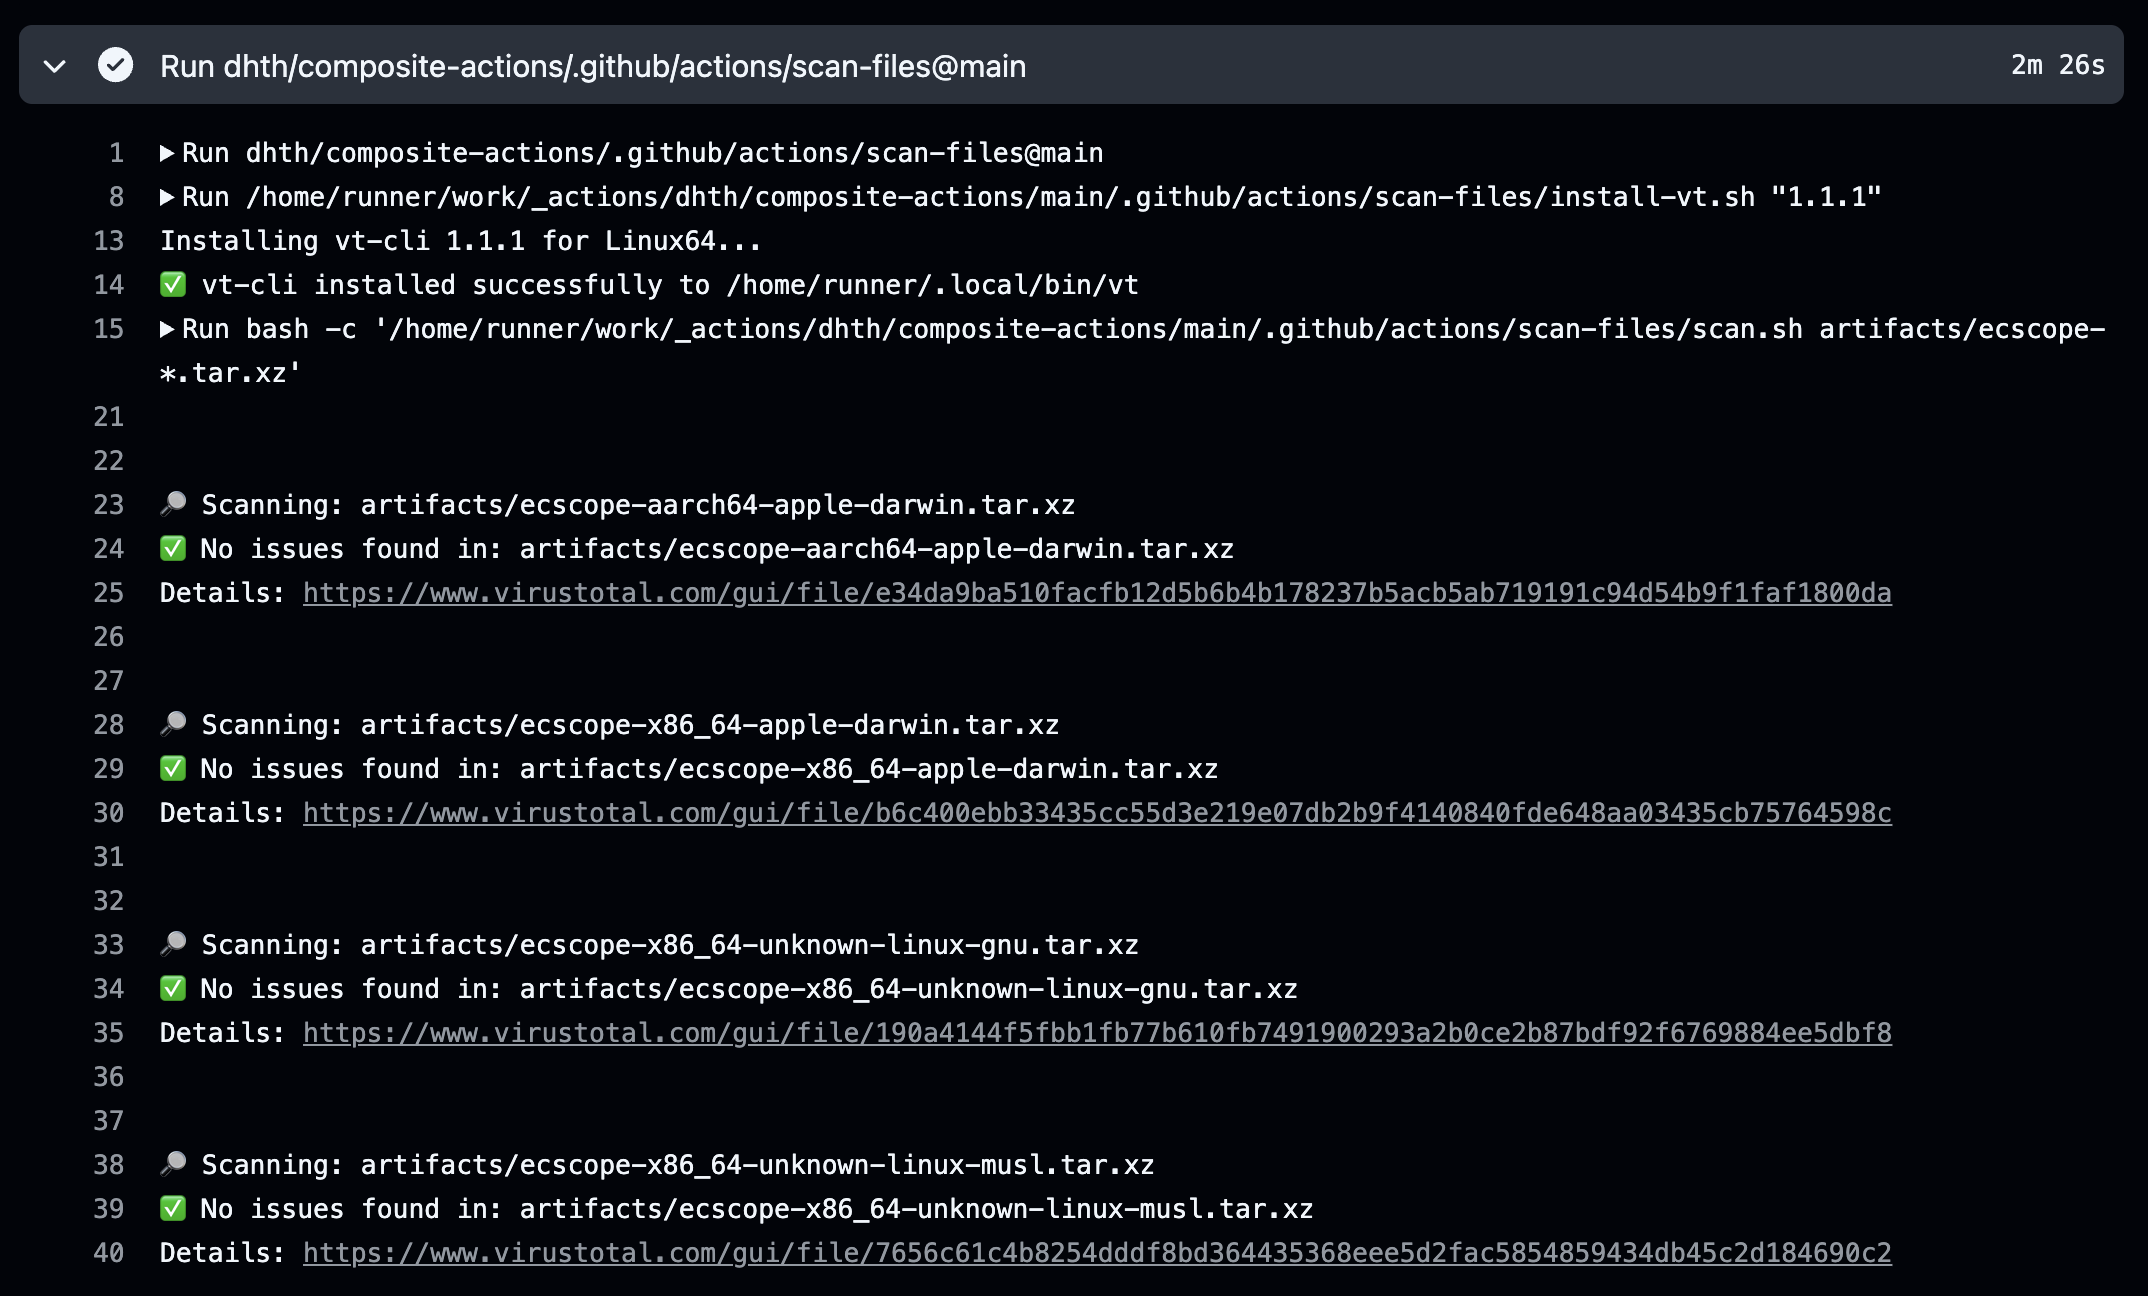Click the green success checkmark in the step header

(x=114, y=66)
